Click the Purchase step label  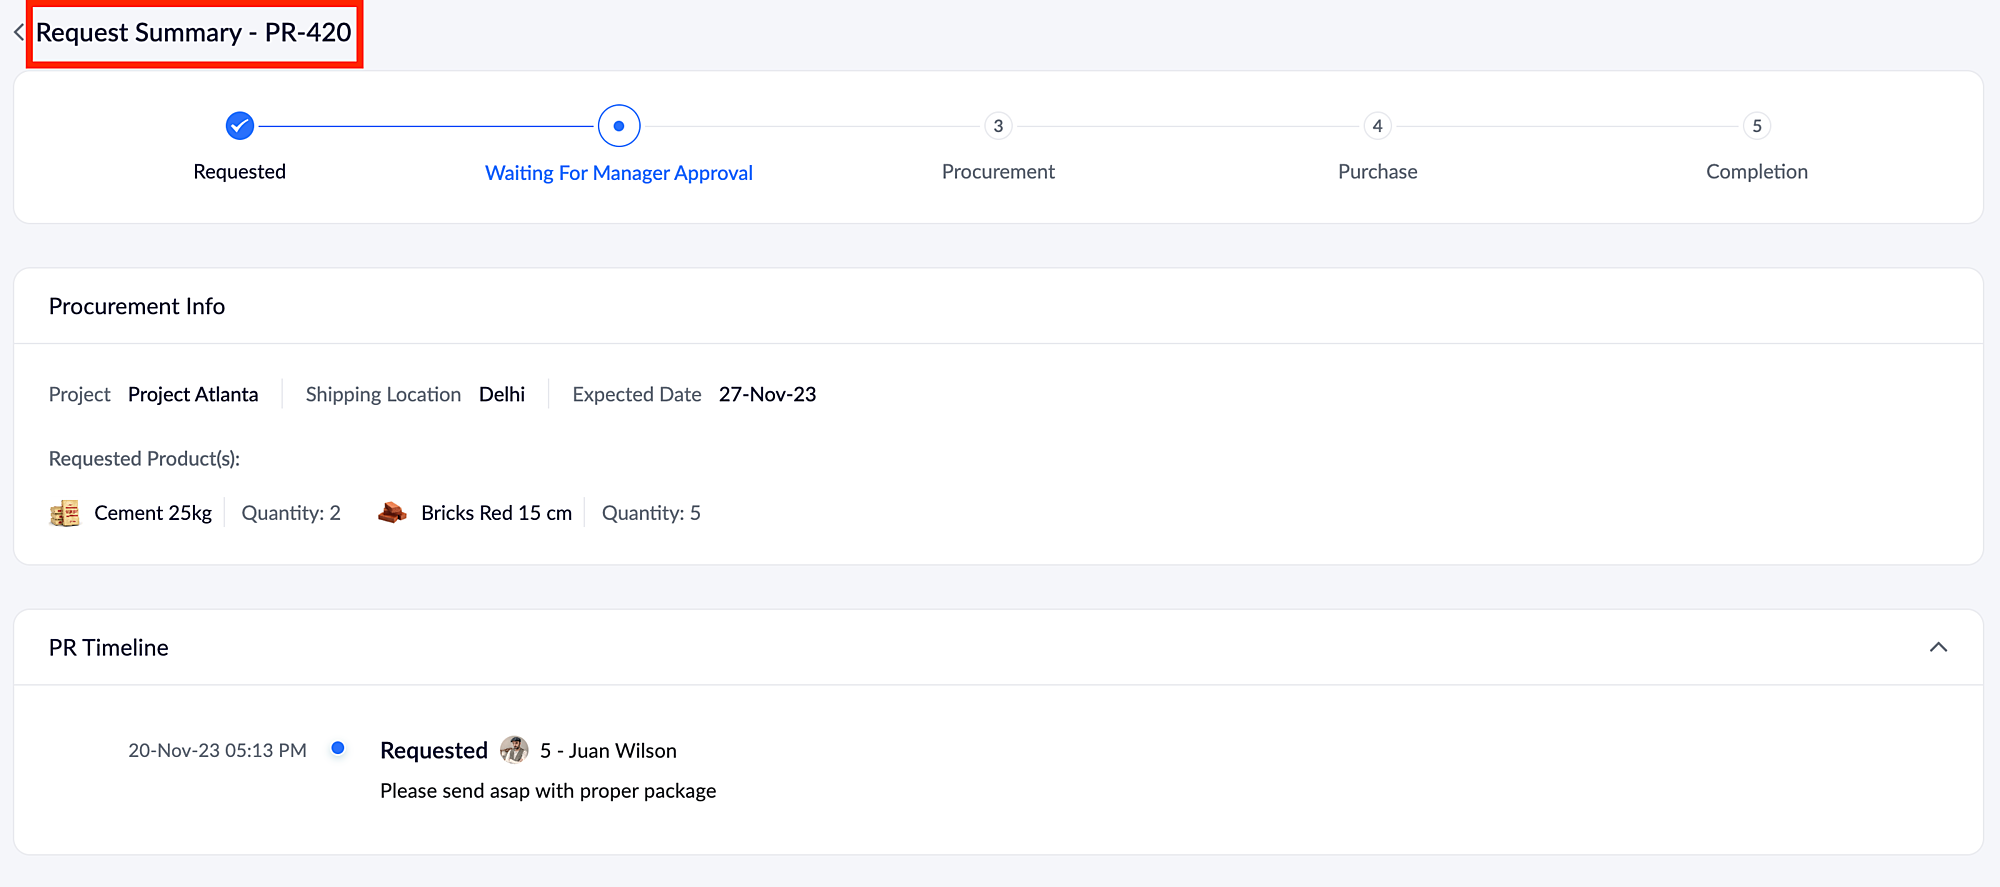click(x=1377, y=172)
